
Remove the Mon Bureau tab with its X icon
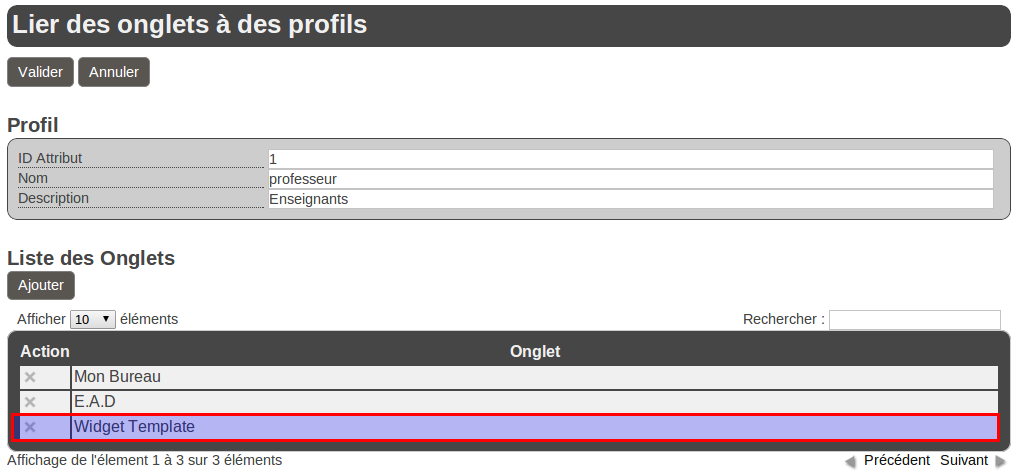(30, 377)
